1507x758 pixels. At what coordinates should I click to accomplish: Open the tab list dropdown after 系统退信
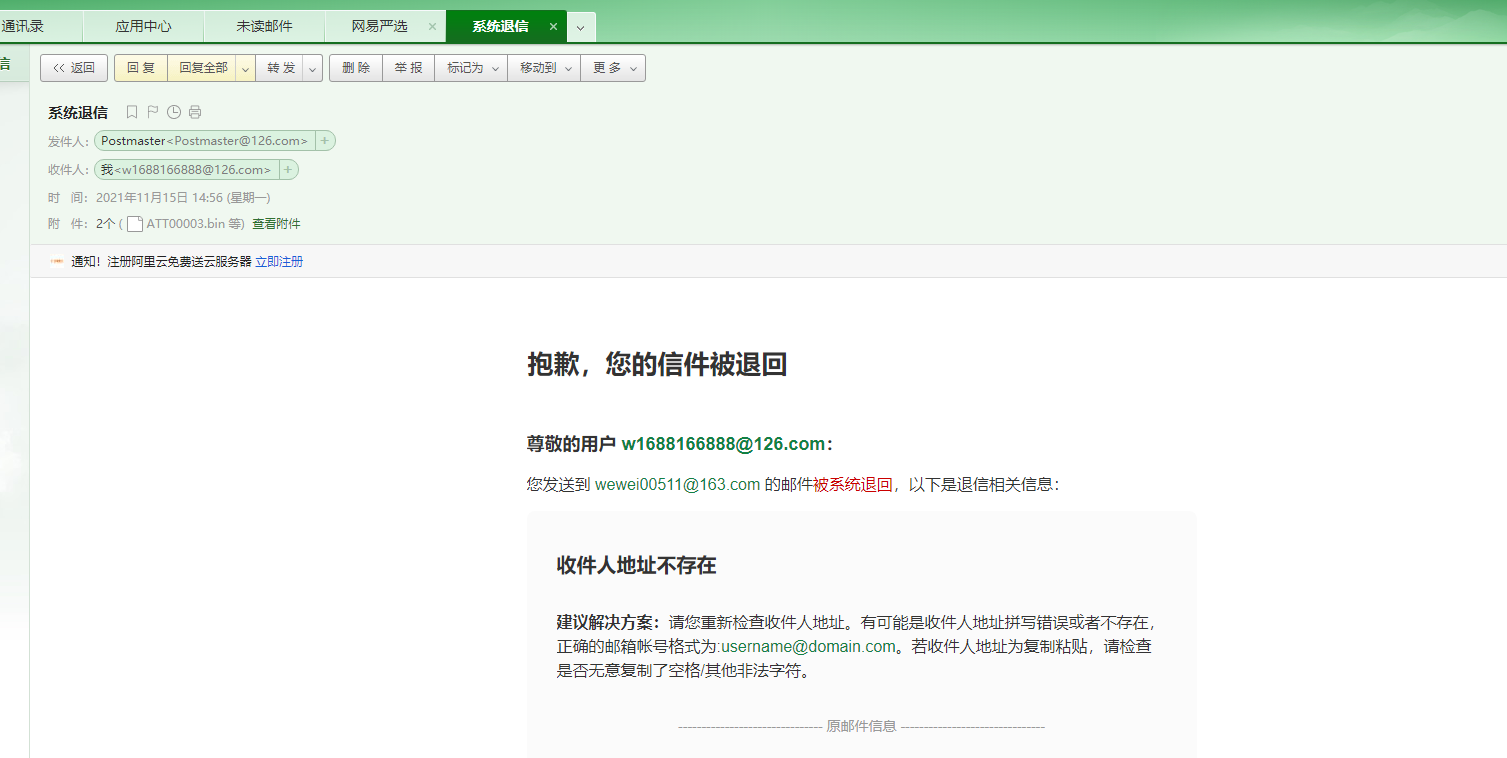pos(580,27)
